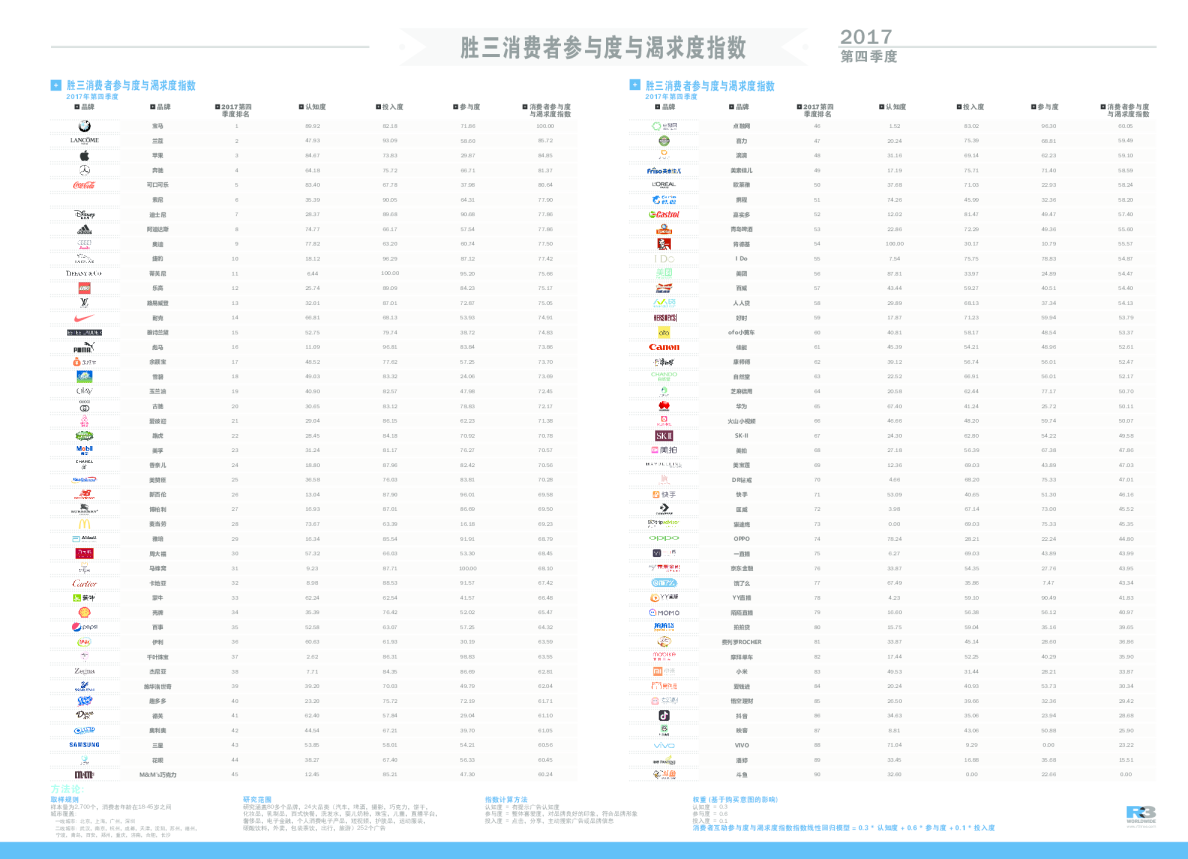Select the Nike swoosh logo

[x=85, y=317]
